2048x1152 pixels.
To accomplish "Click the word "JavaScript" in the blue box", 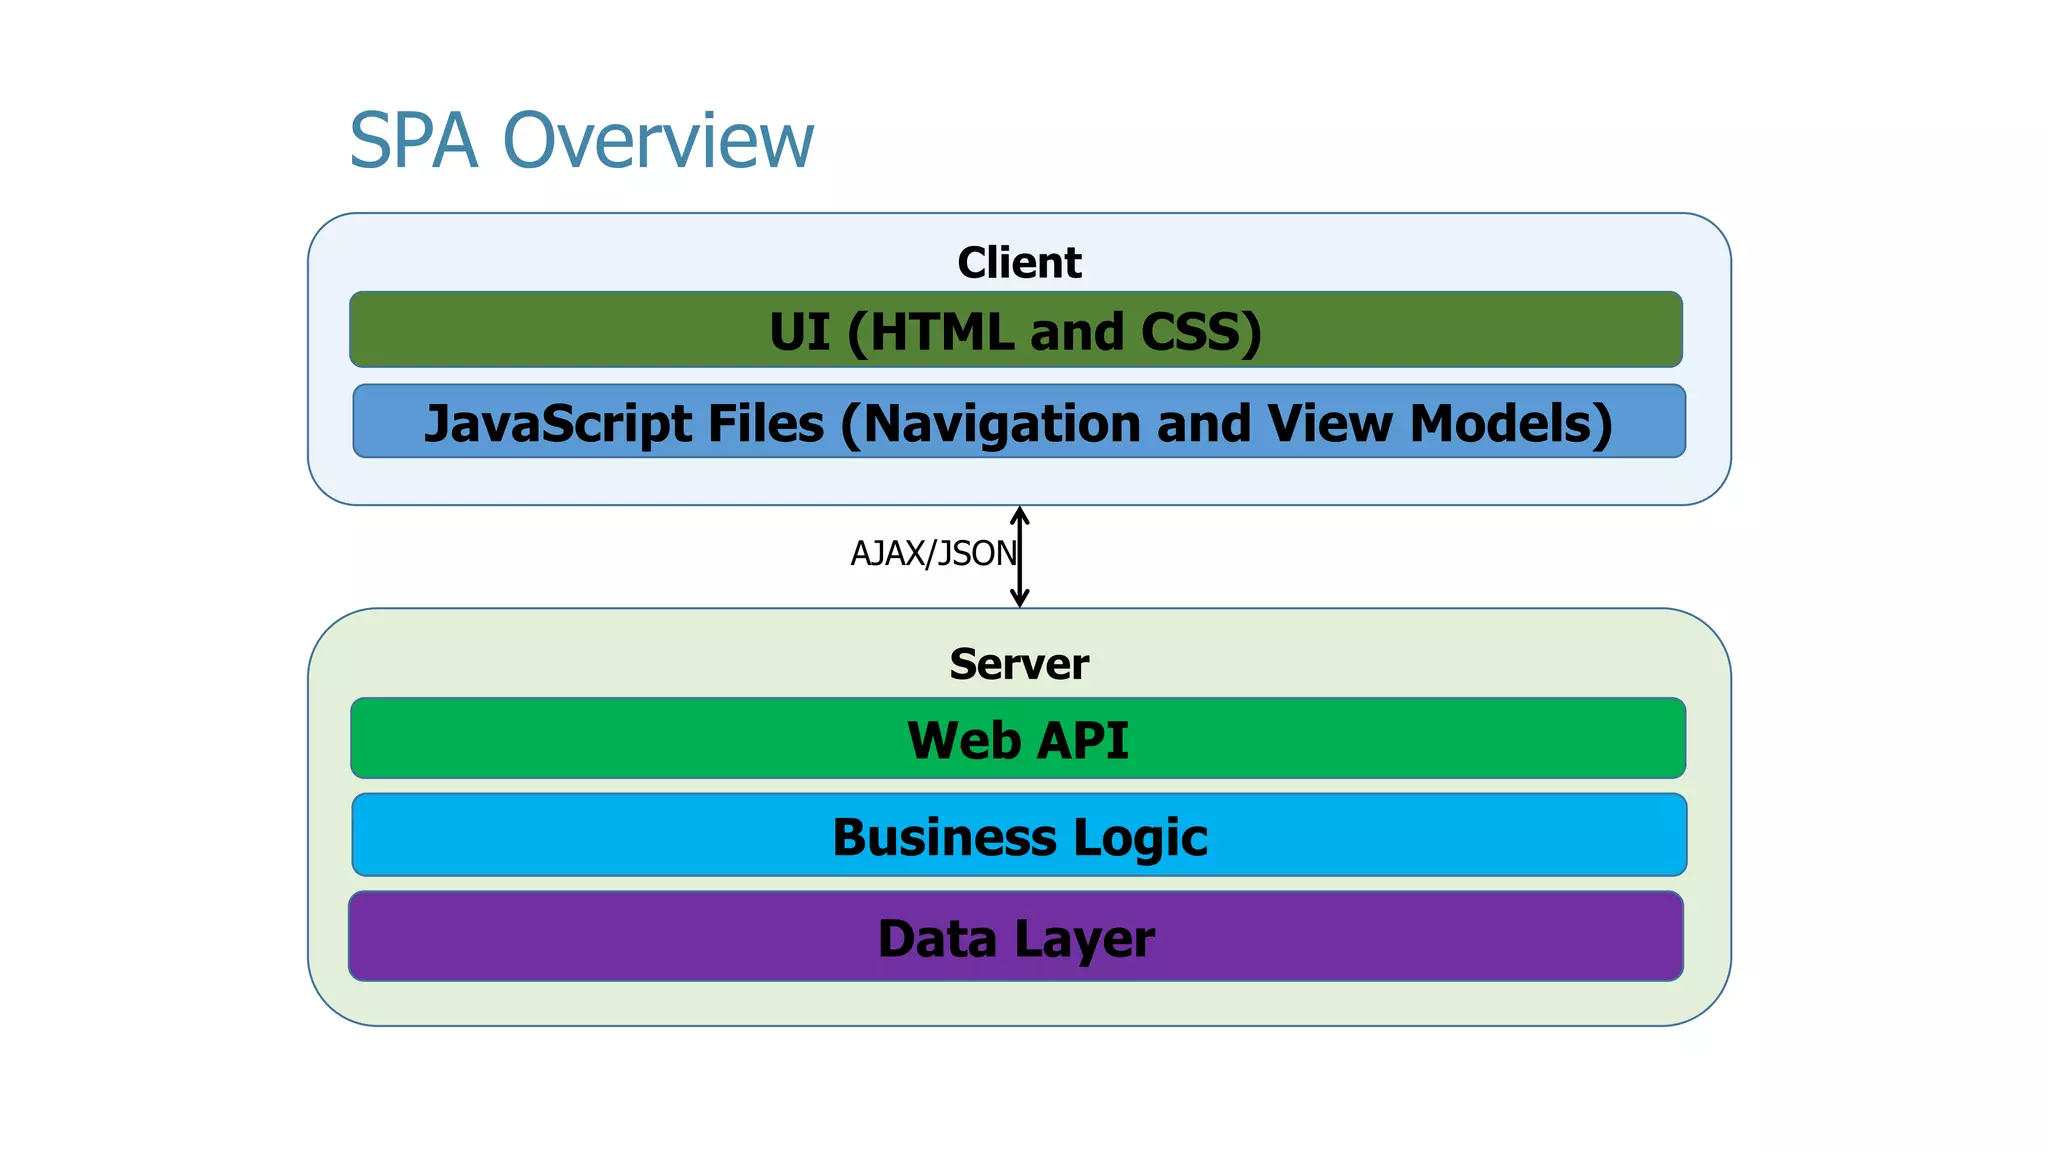I will (558, 423).
